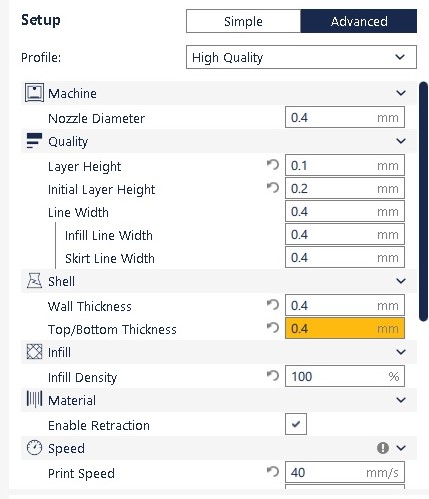
Task: Collapse the Infill section chevron
Action: (x=401, y=352)
